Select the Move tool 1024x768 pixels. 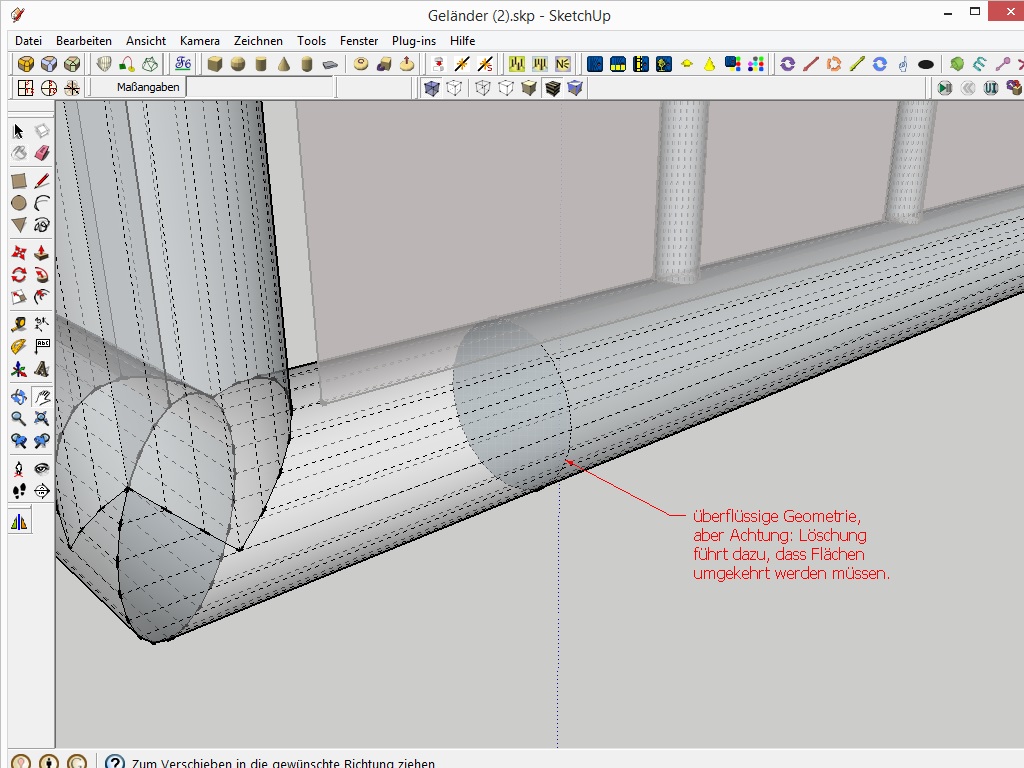click(x=18, y=252)
